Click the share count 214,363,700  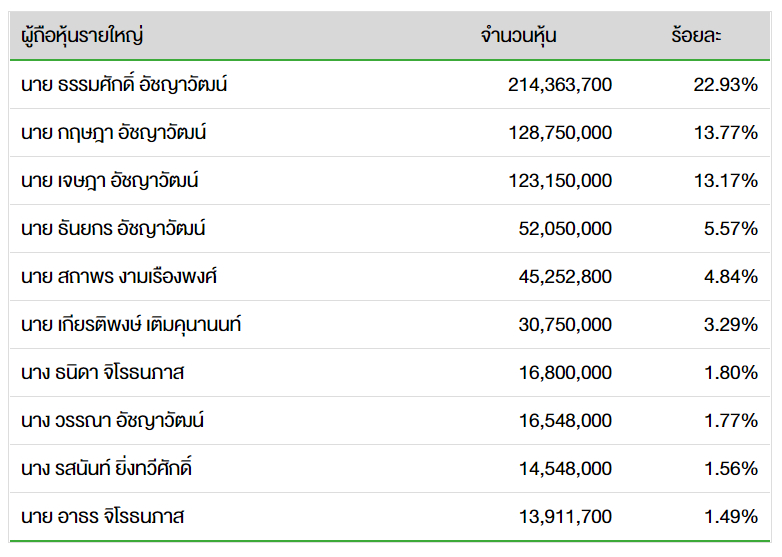[x=560, y=85]
